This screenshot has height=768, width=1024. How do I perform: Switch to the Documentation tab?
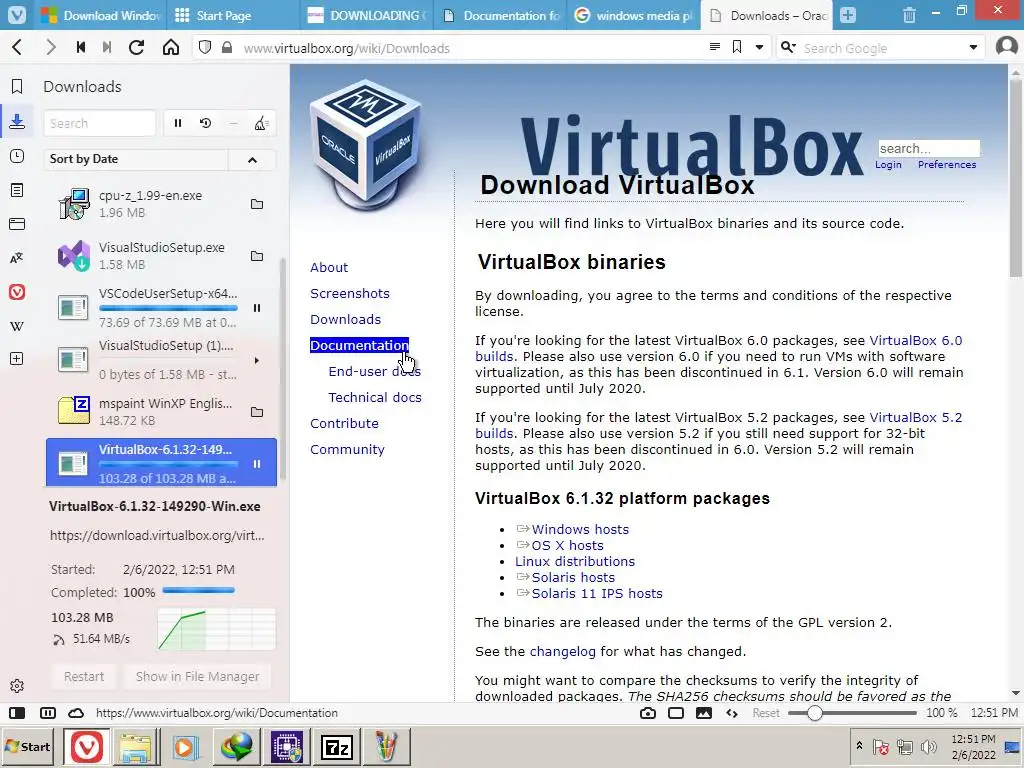coord(501,15)
